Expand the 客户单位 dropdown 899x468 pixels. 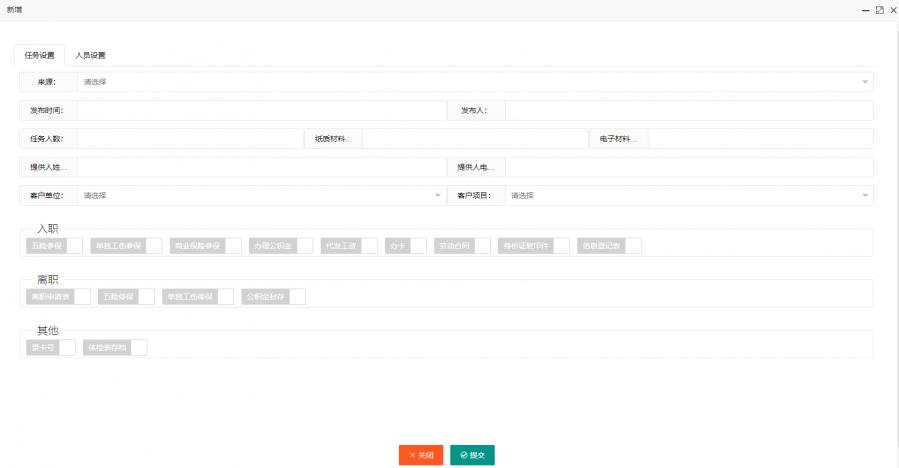click(261, 196)
